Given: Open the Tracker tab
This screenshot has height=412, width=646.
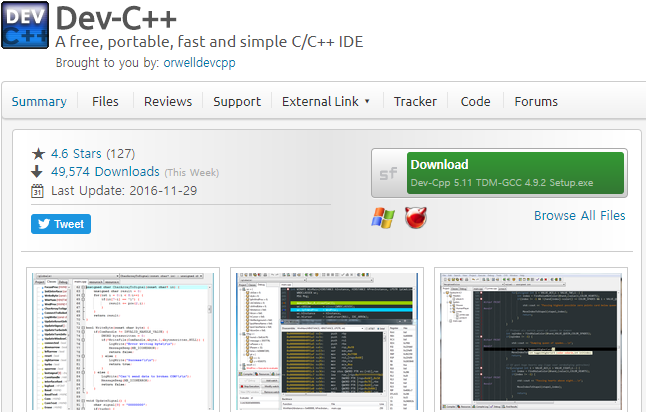Looking at the screenshot, I should (415, 101).
